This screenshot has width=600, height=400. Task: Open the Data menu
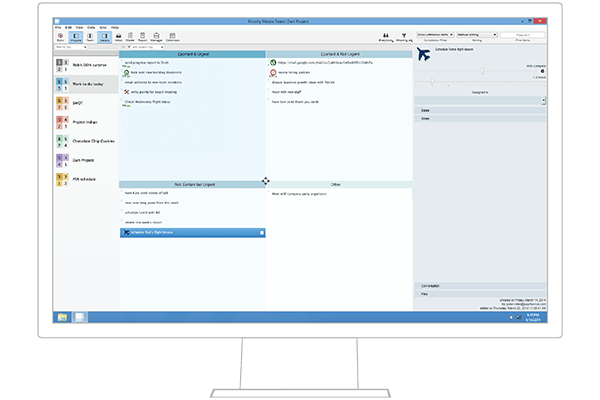click(x=91, y=28)
